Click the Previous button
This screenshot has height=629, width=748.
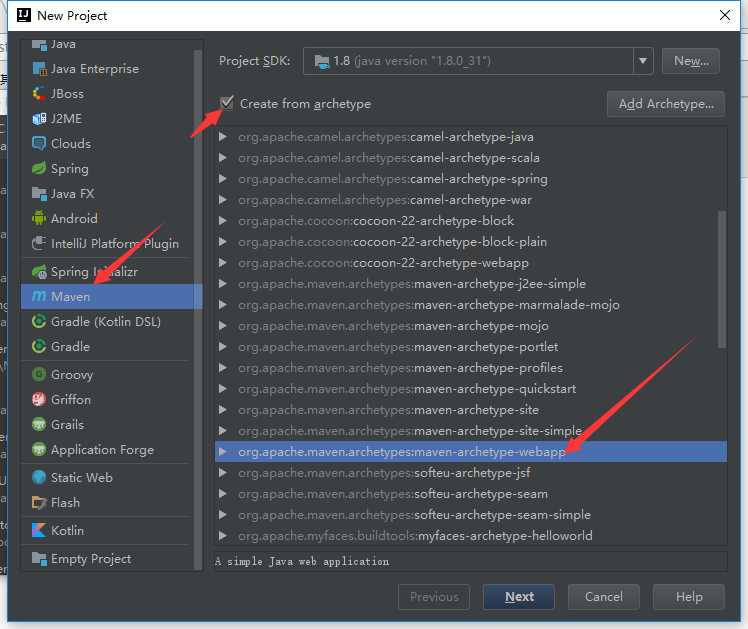pyautogui.click(x=434, y=597)
